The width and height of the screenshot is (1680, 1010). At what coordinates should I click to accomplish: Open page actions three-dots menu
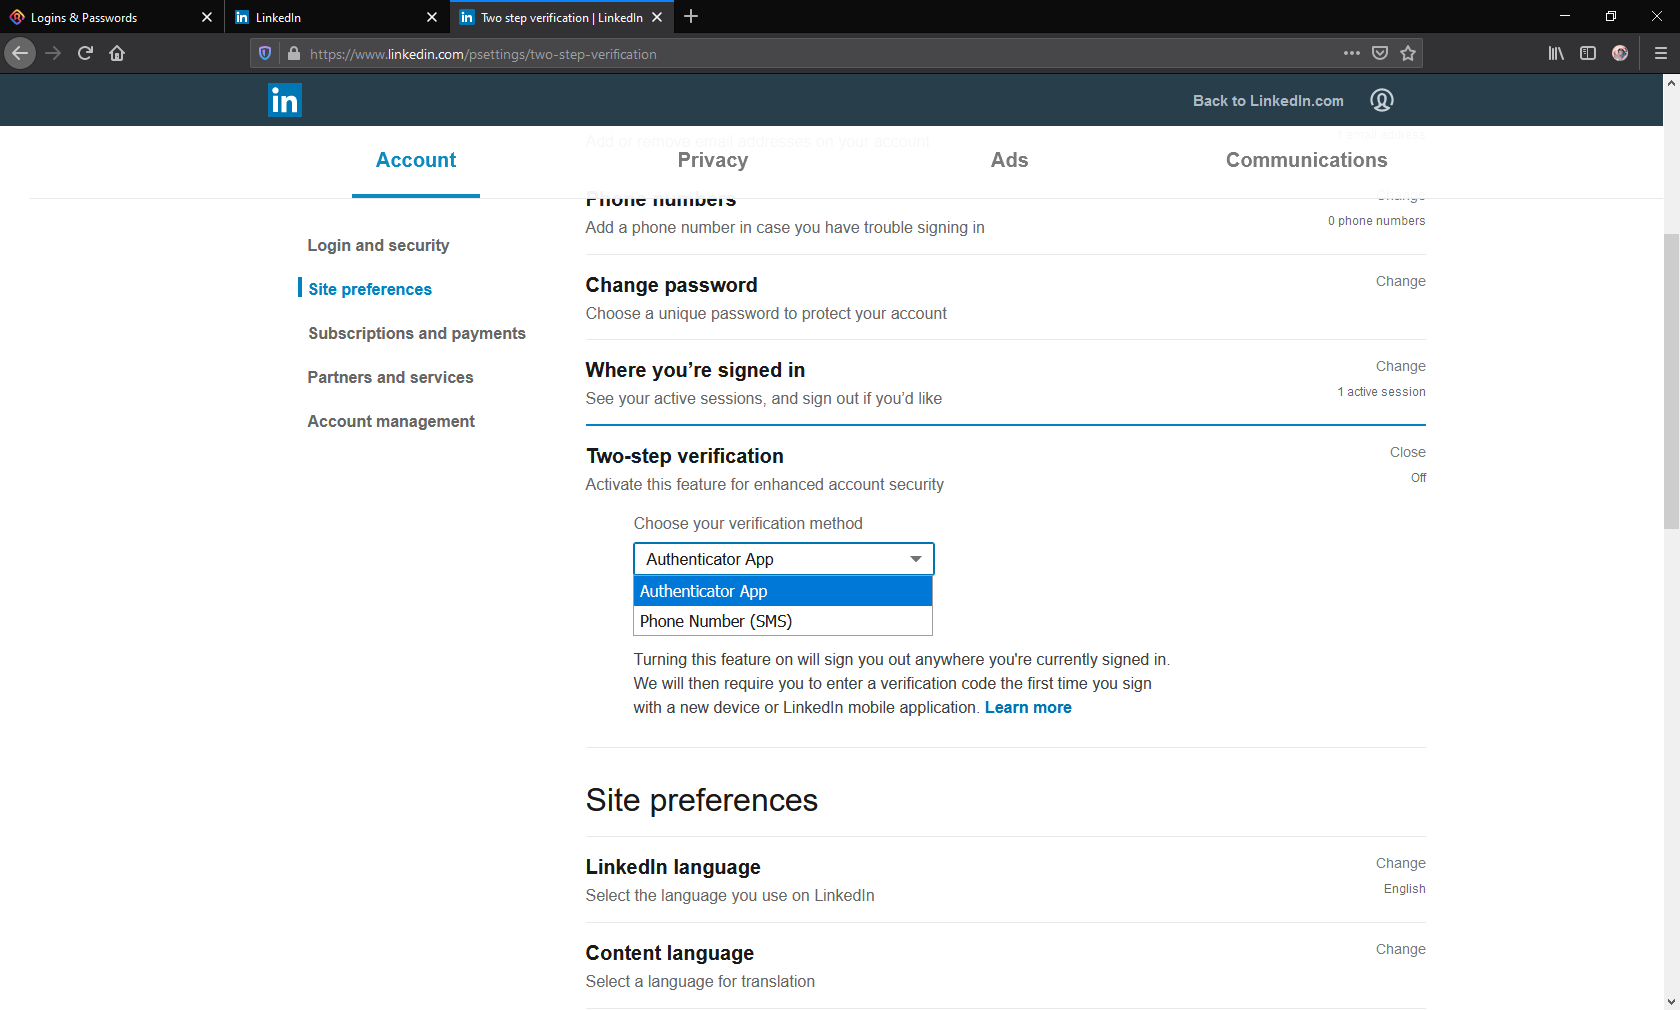coord(1352,53)
